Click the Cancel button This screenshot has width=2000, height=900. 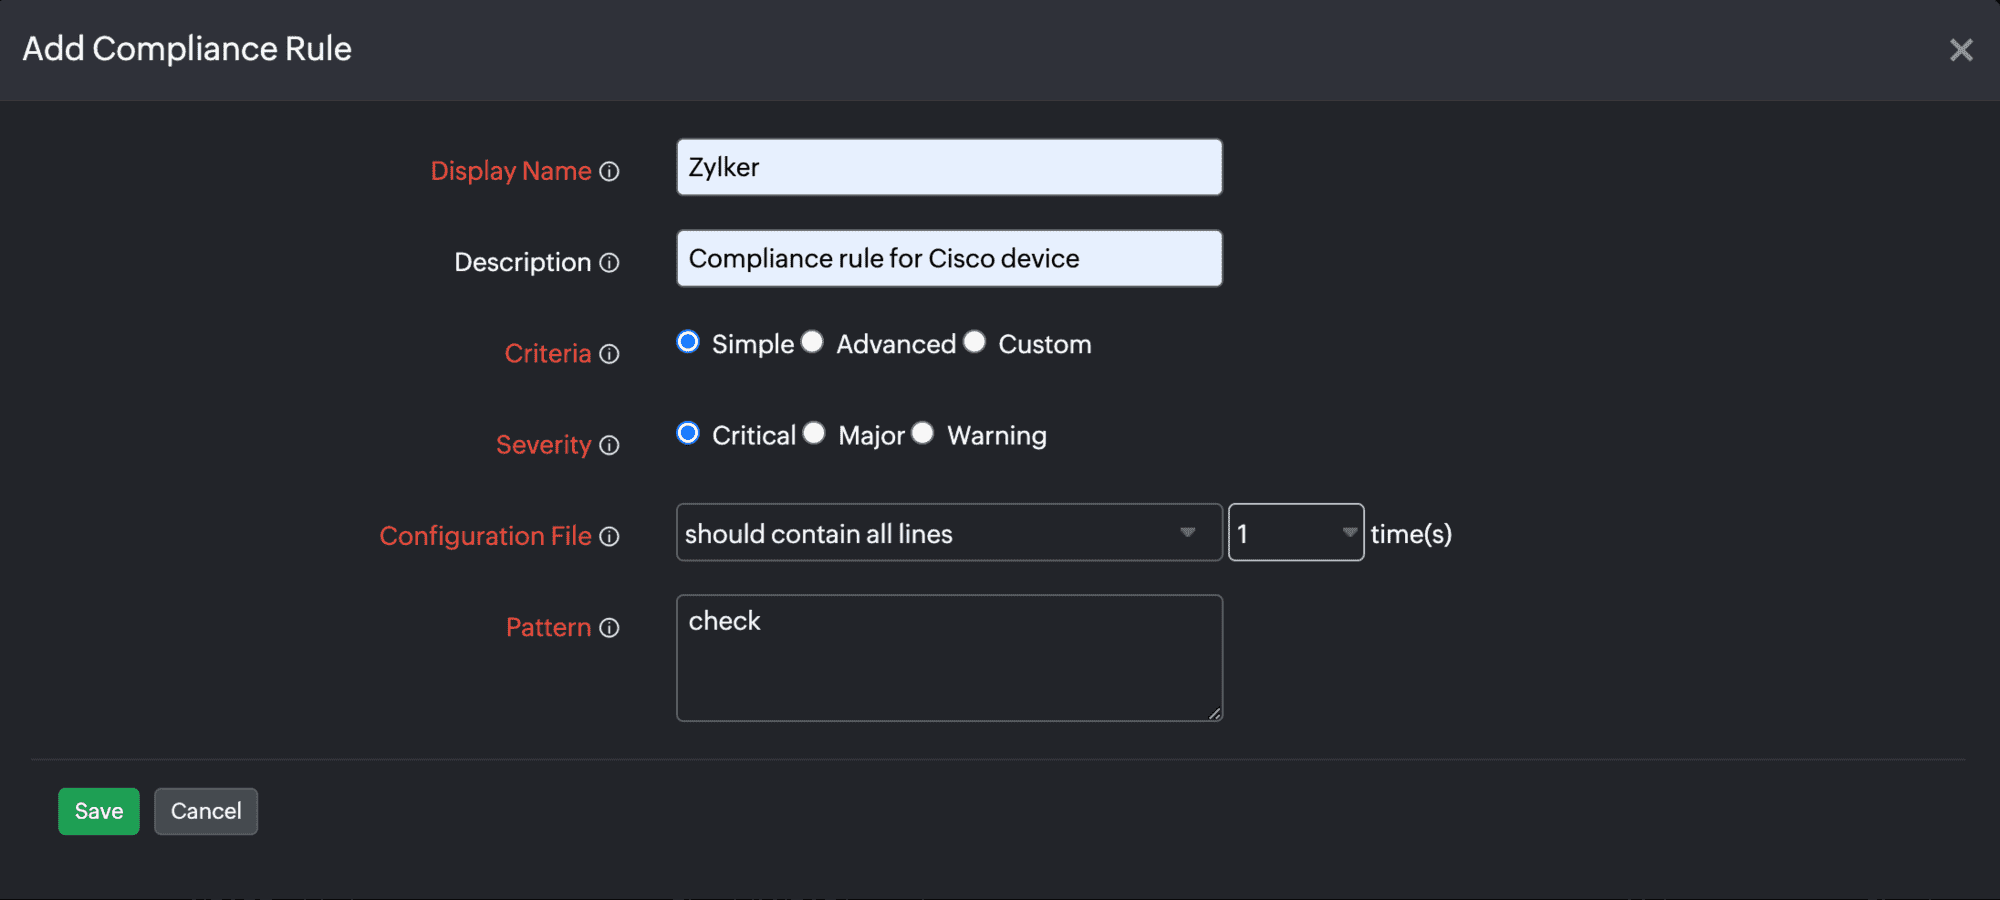206,811
